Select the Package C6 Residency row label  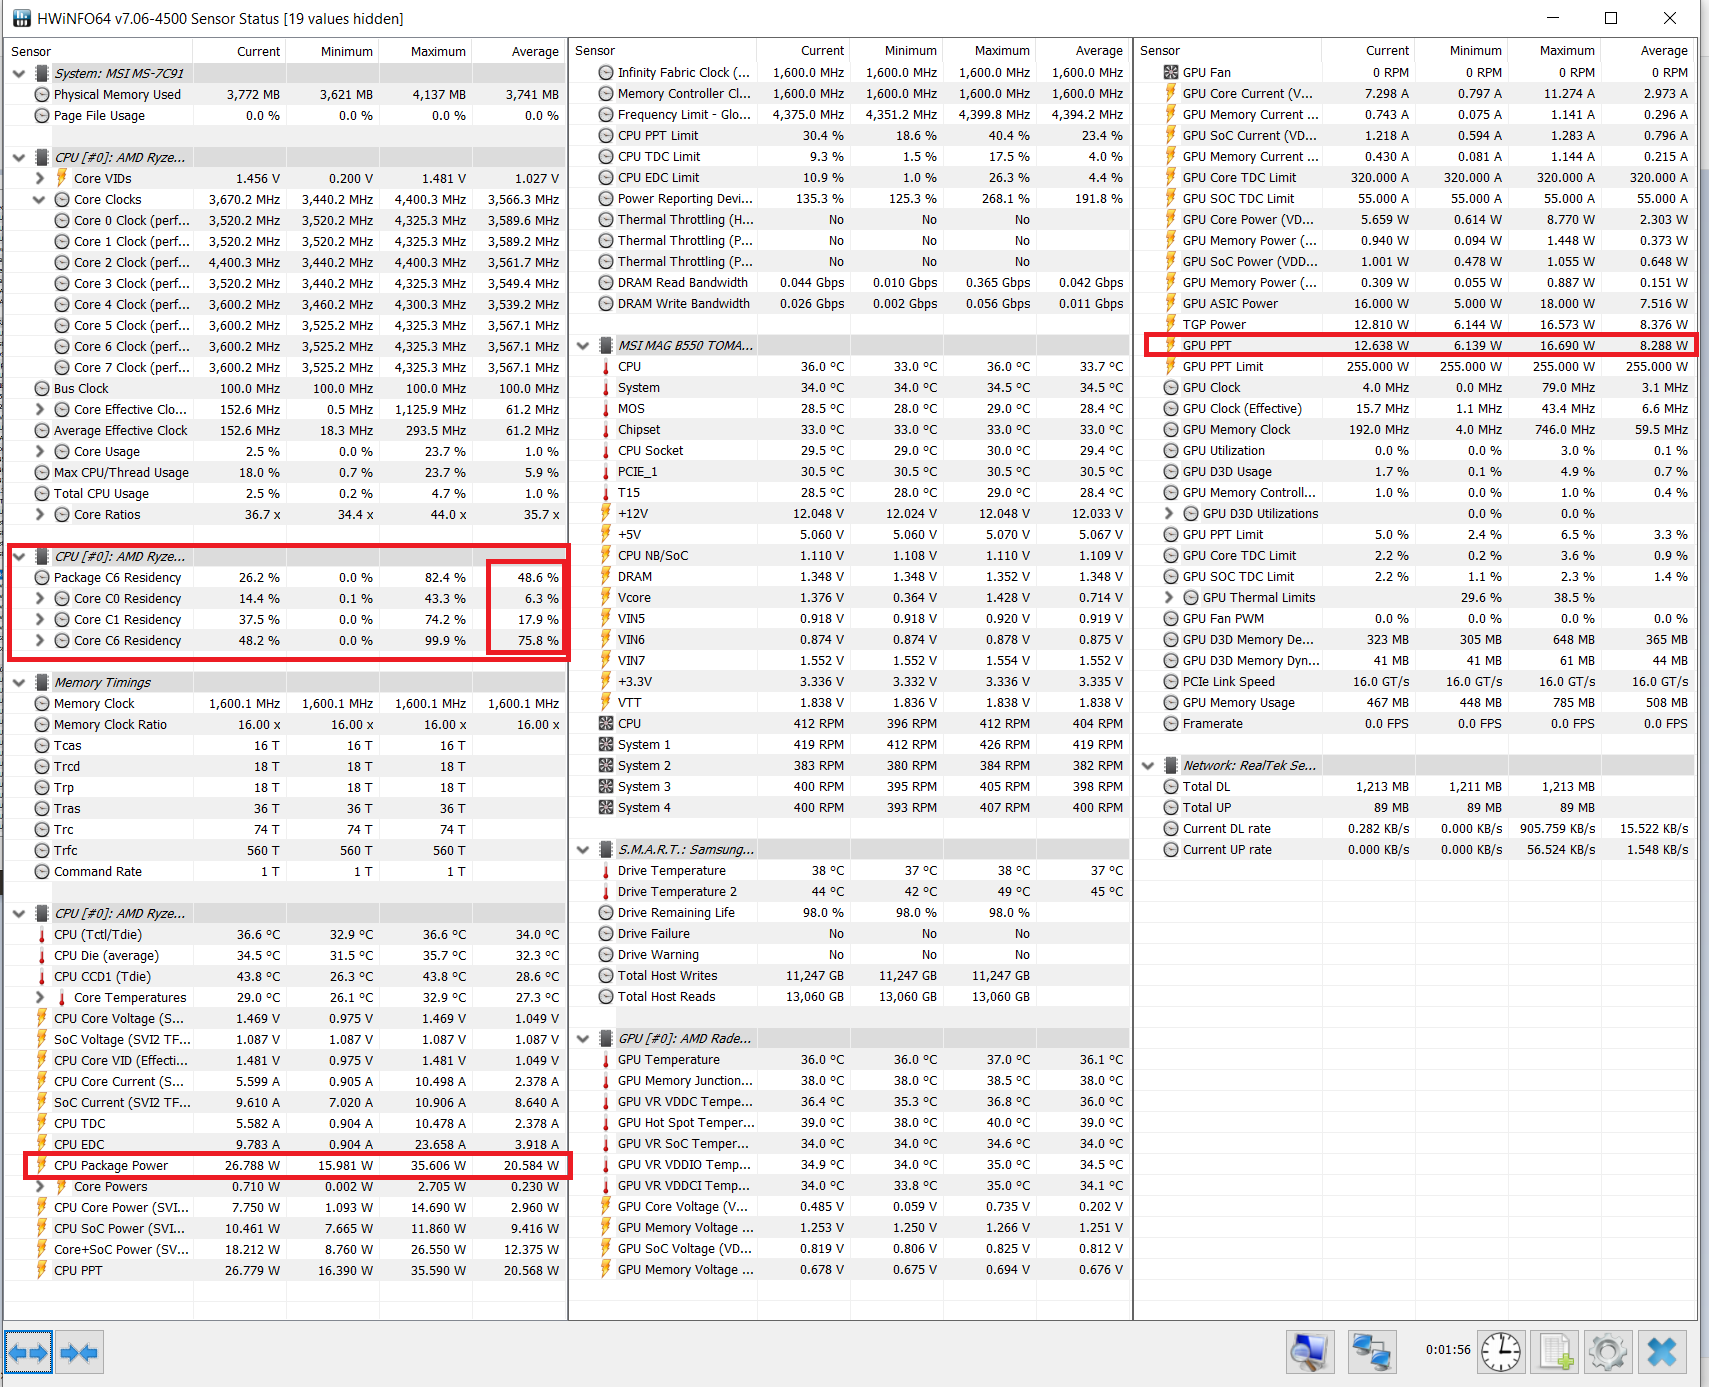(118, 577)
